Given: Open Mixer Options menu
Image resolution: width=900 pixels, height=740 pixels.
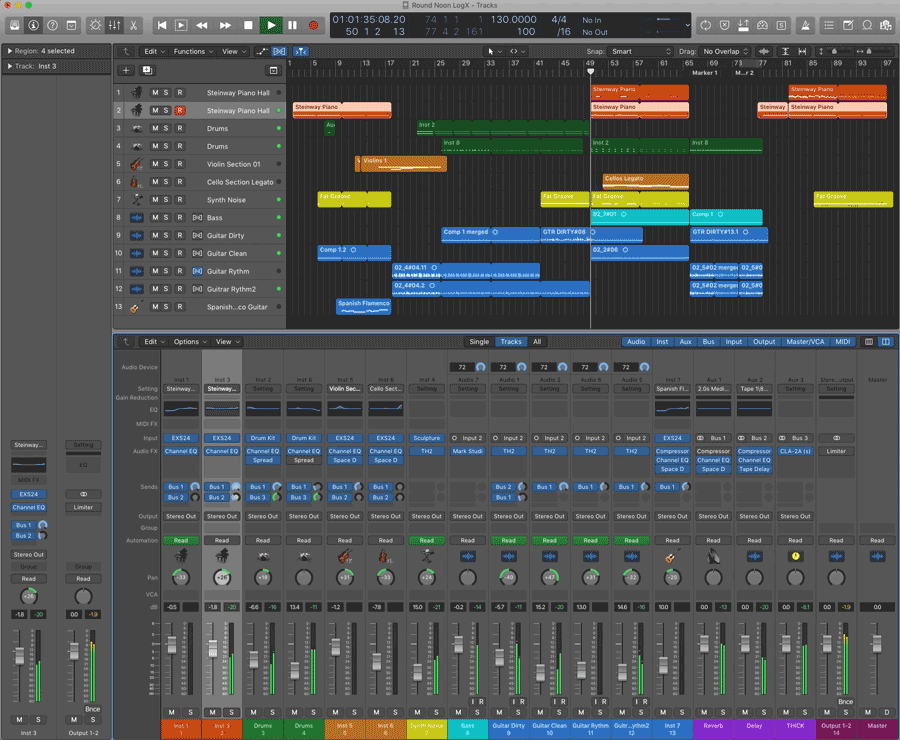Looking at the screenshot, I should (x=190, y=342).
